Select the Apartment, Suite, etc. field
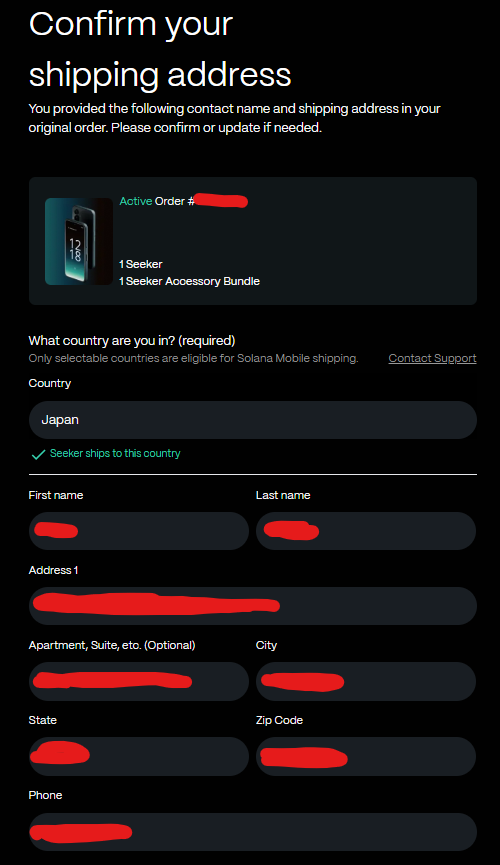Viewport: 500px width, 865px height. tap(139, 681)
